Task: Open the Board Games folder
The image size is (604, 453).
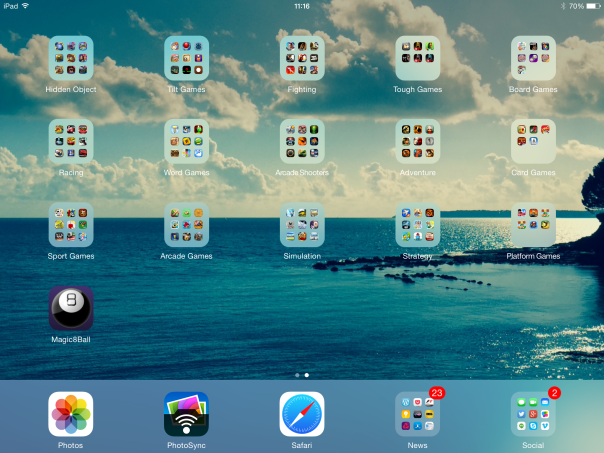Action: pyautogui.click(x=533, y=58)
